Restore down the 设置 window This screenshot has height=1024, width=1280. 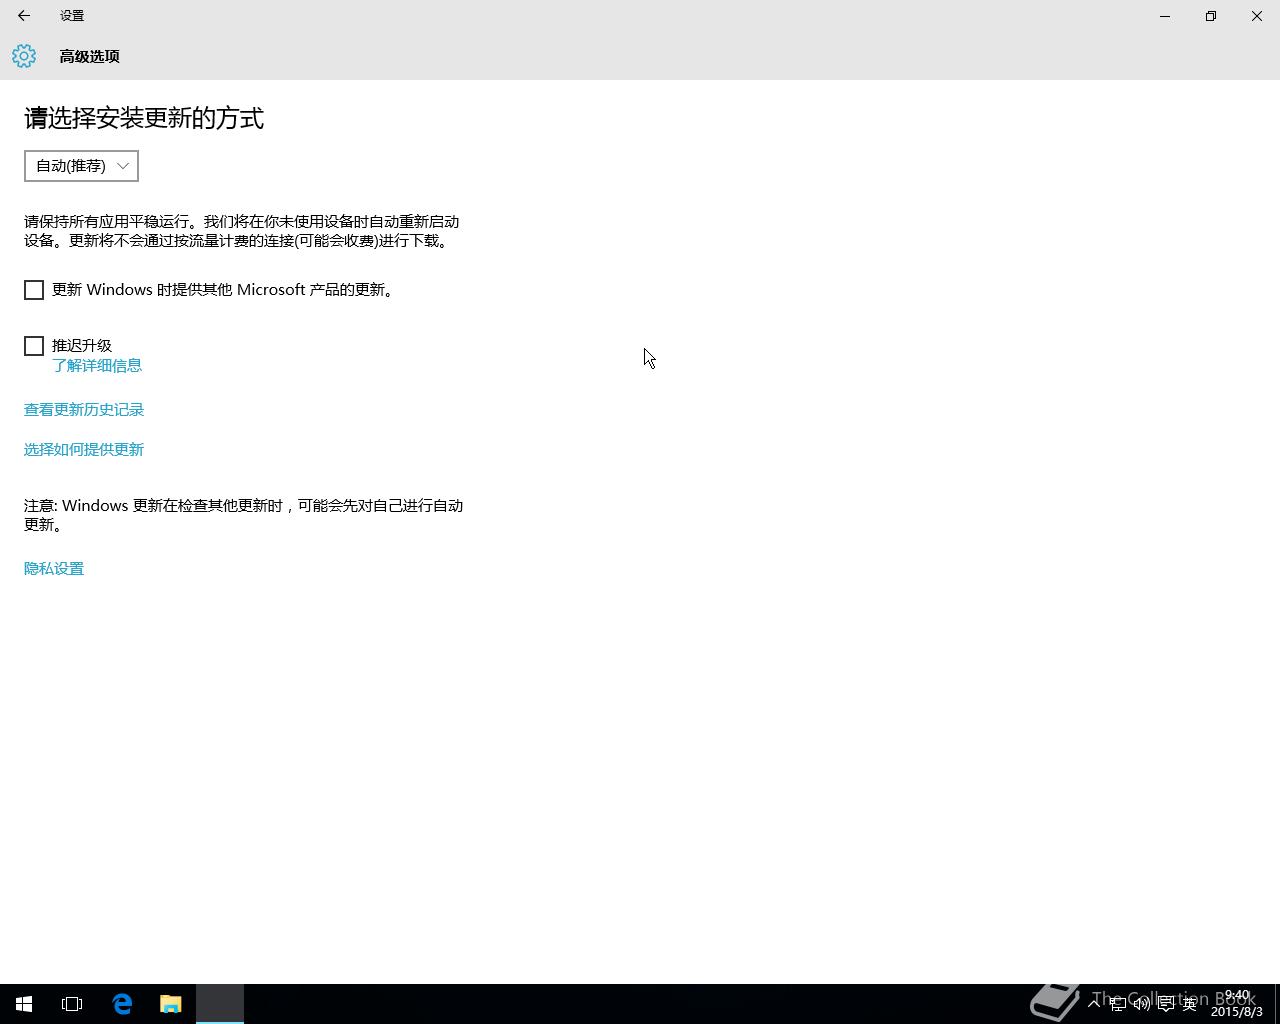pos(1211,16)
